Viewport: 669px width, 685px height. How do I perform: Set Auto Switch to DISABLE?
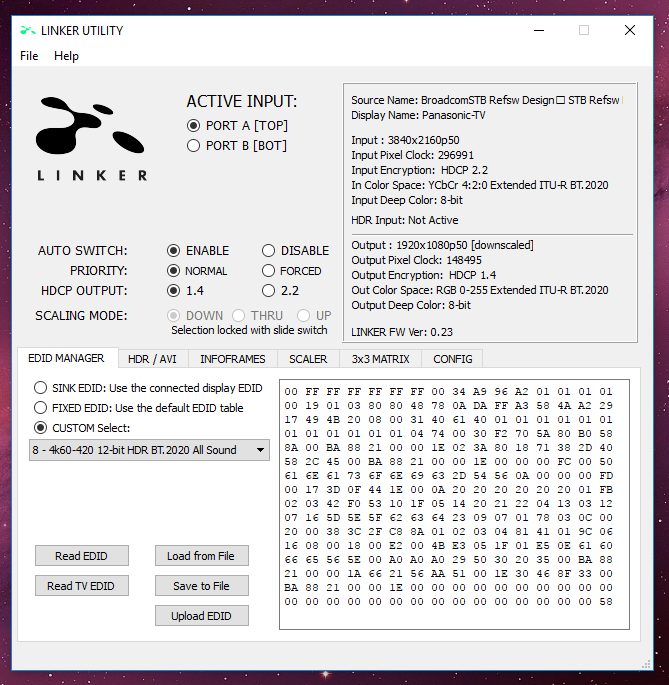[269, 251]
